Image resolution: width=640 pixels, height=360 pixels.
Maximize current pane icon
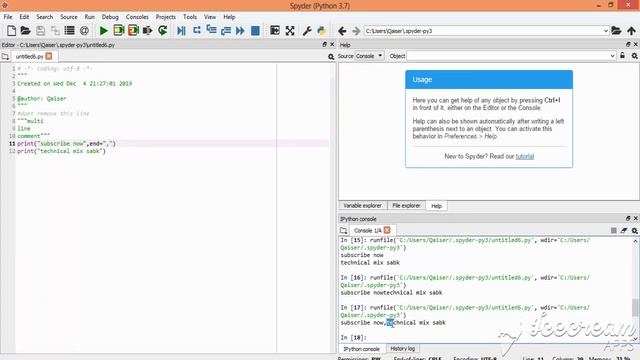click(x=275, y=31)
